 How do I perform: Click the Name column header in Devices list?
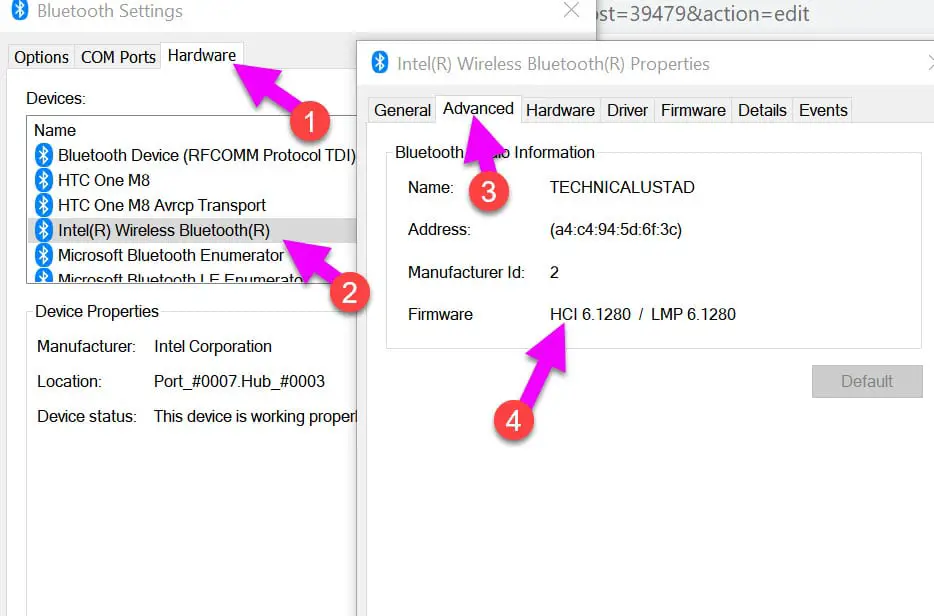pos(55,130)
